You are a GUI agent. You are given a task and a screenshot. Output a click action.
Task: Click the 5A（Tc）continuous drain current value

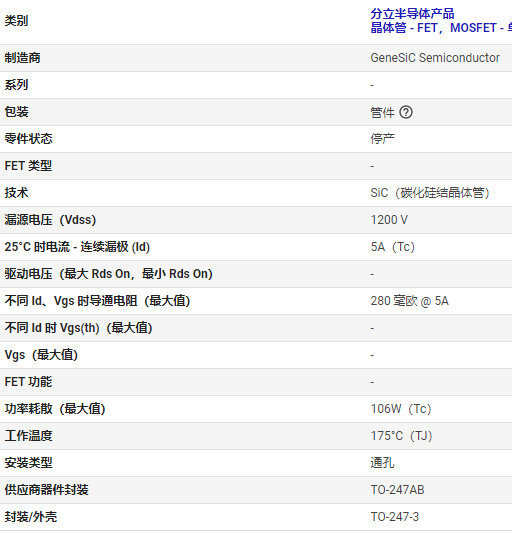tap(393, 247)
